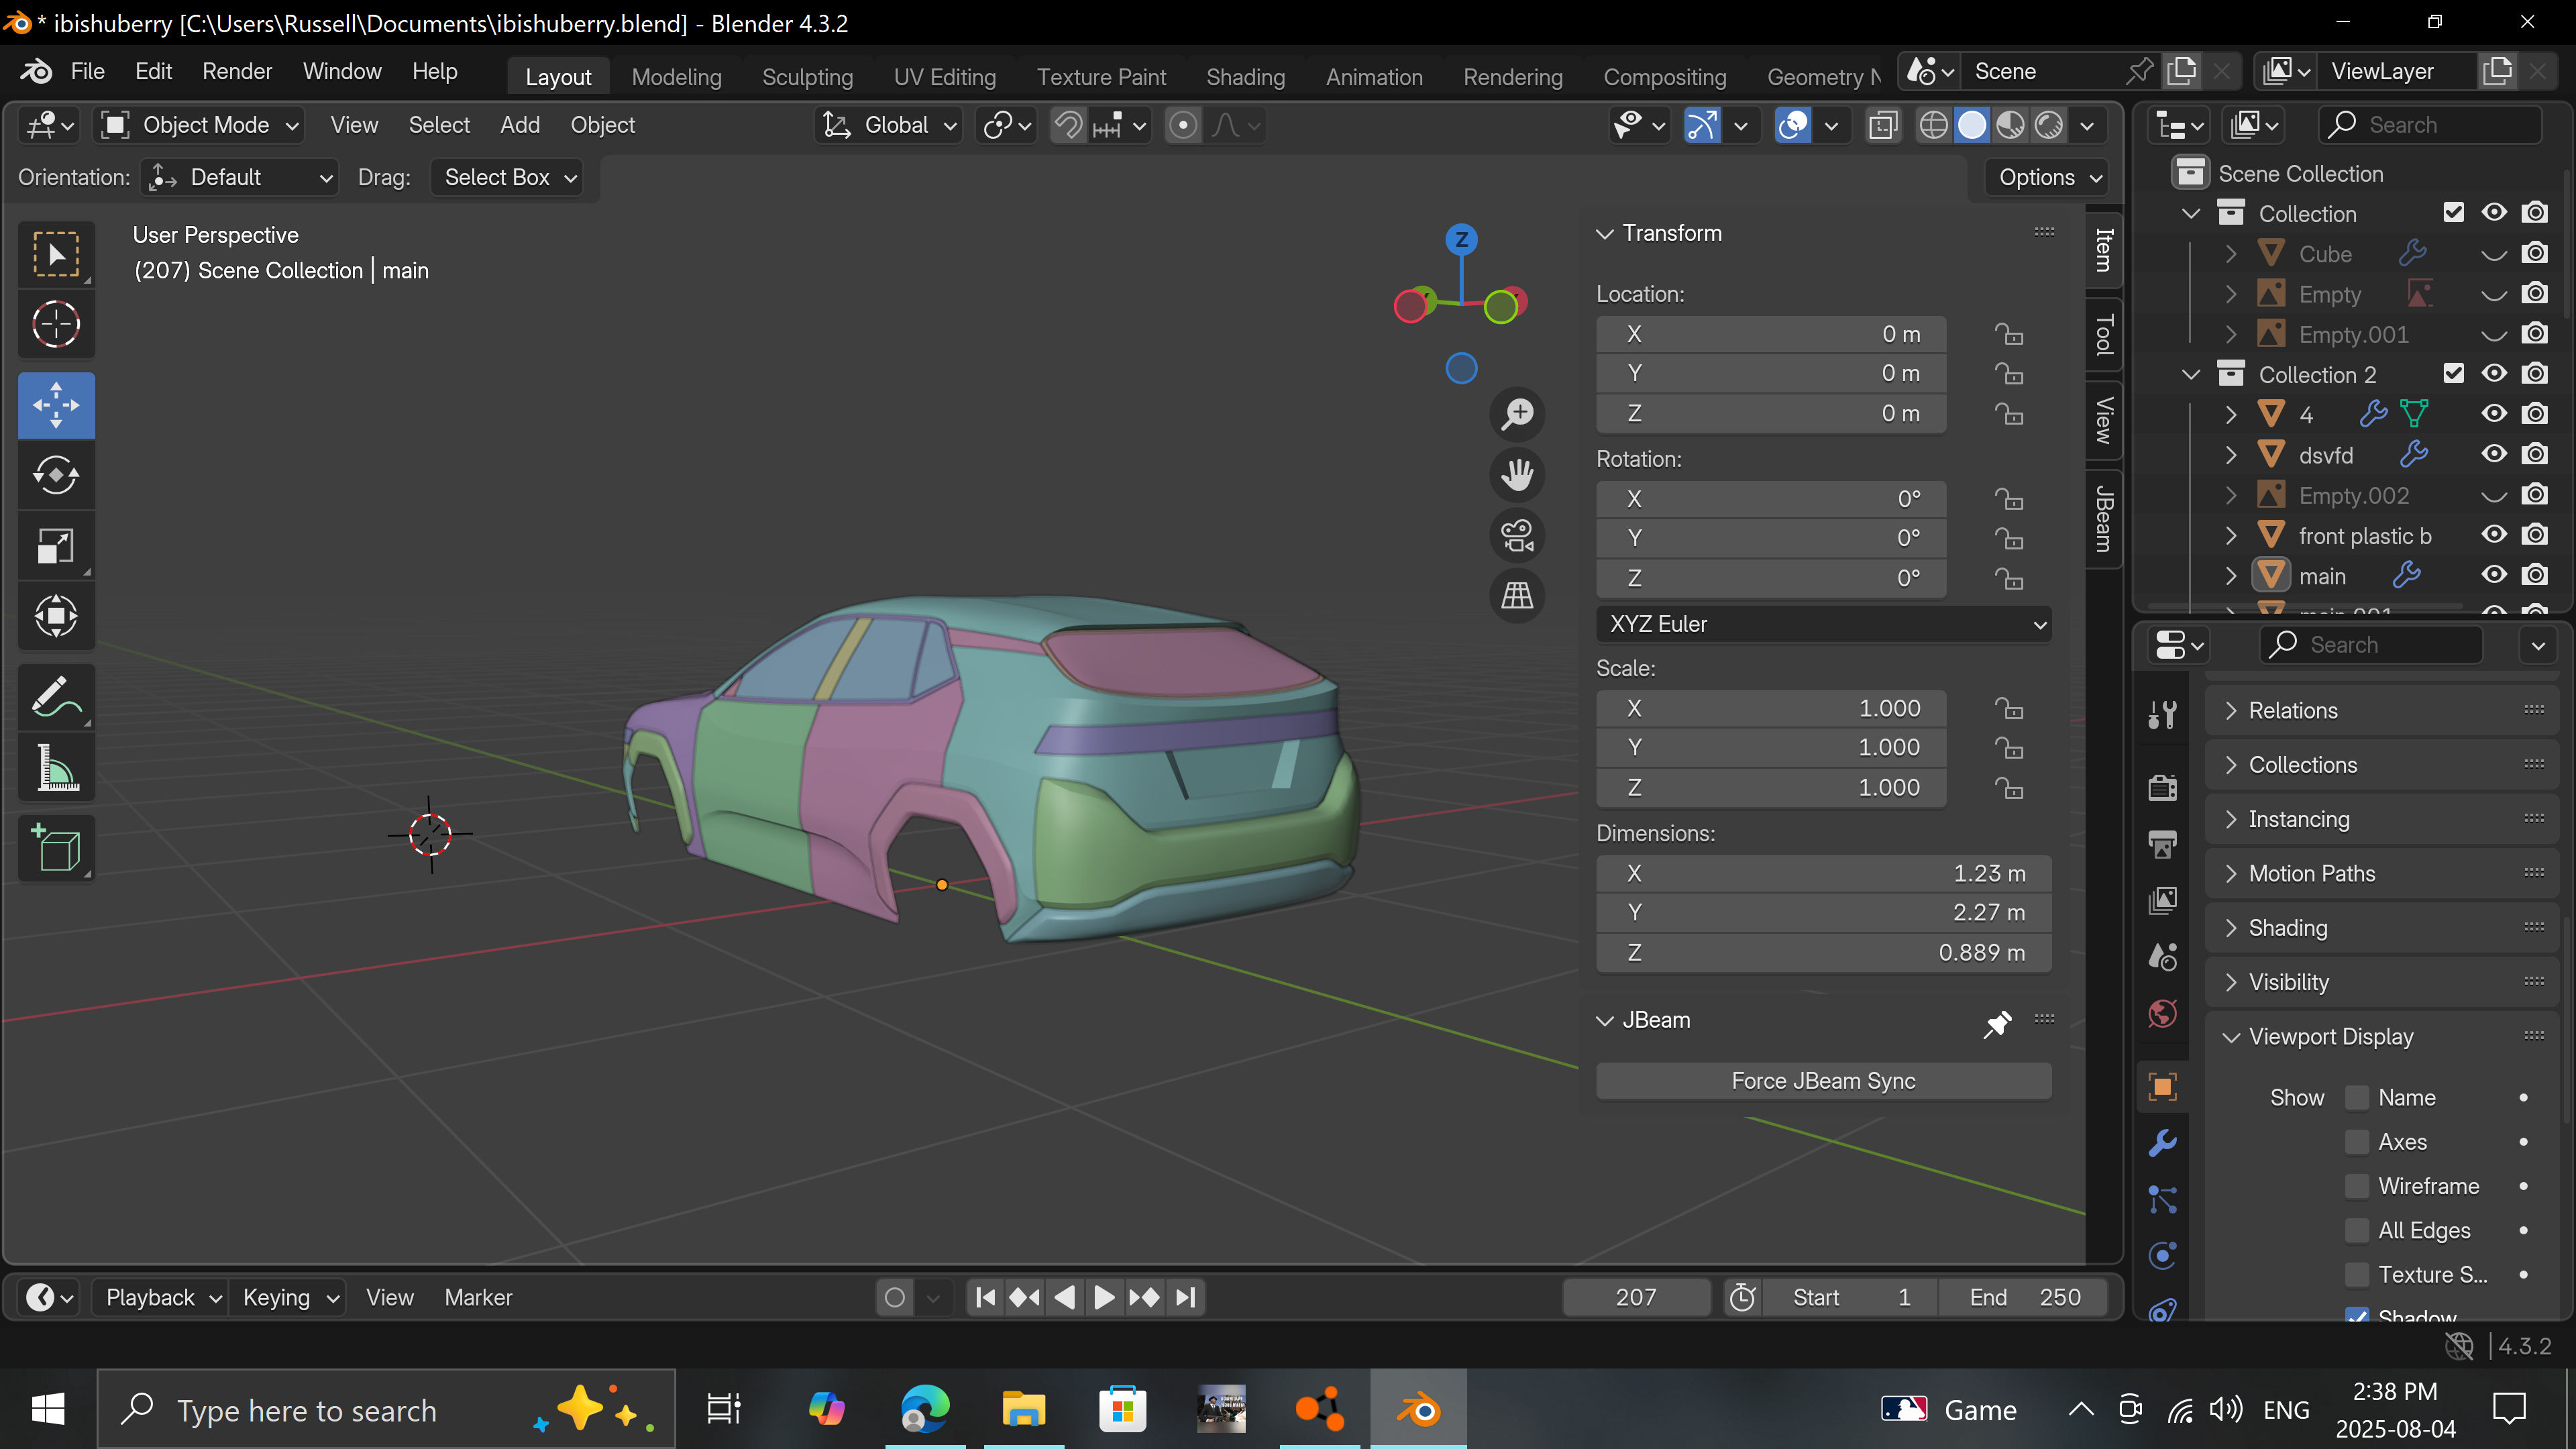2576x1449 pixels.
Task: Toggle X-ray mode icon
Action: [x=1883, y=125]
